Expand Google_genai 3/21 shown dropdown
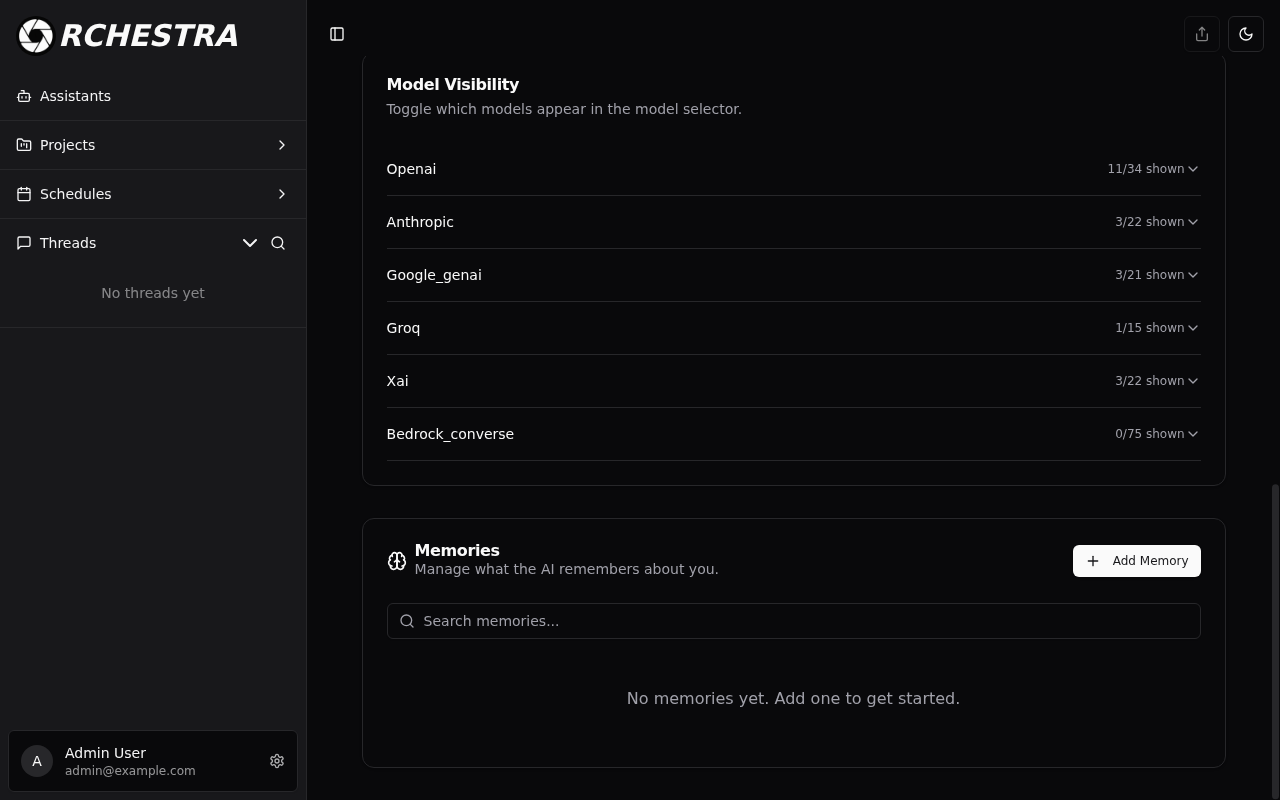This screenshot has width=1280, height=800. (1156, 275)
